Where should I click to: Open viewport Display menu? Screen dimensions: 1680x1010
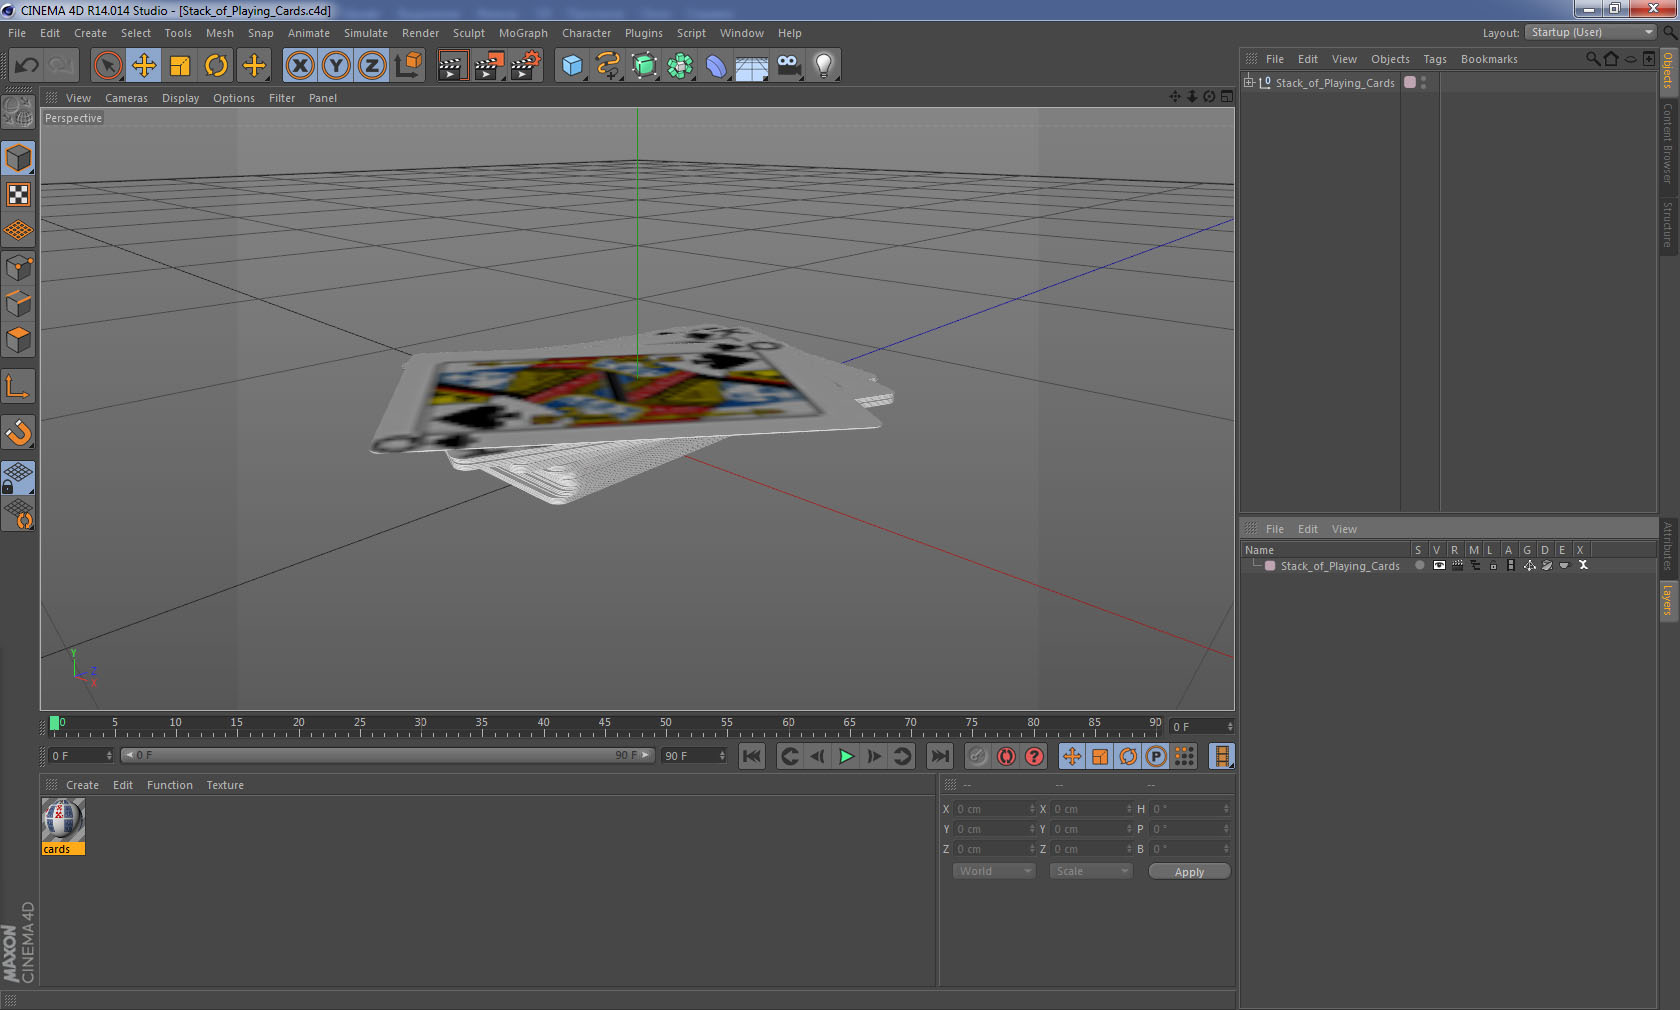[x=180, y=98]
